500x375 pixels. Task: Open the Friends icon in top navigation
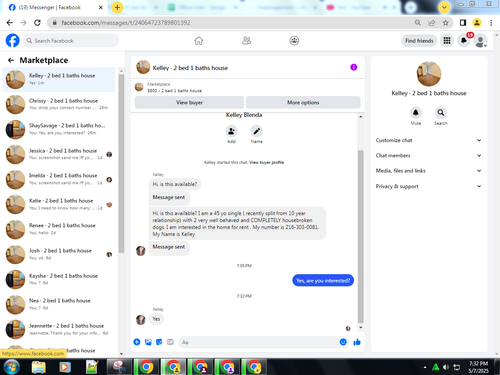coord(247,41)
